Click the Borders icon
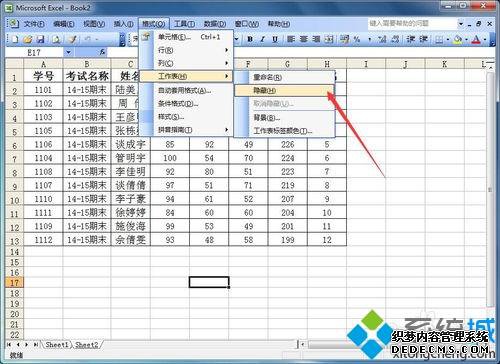Screen dimensions: 500x364 pos(439,40)
